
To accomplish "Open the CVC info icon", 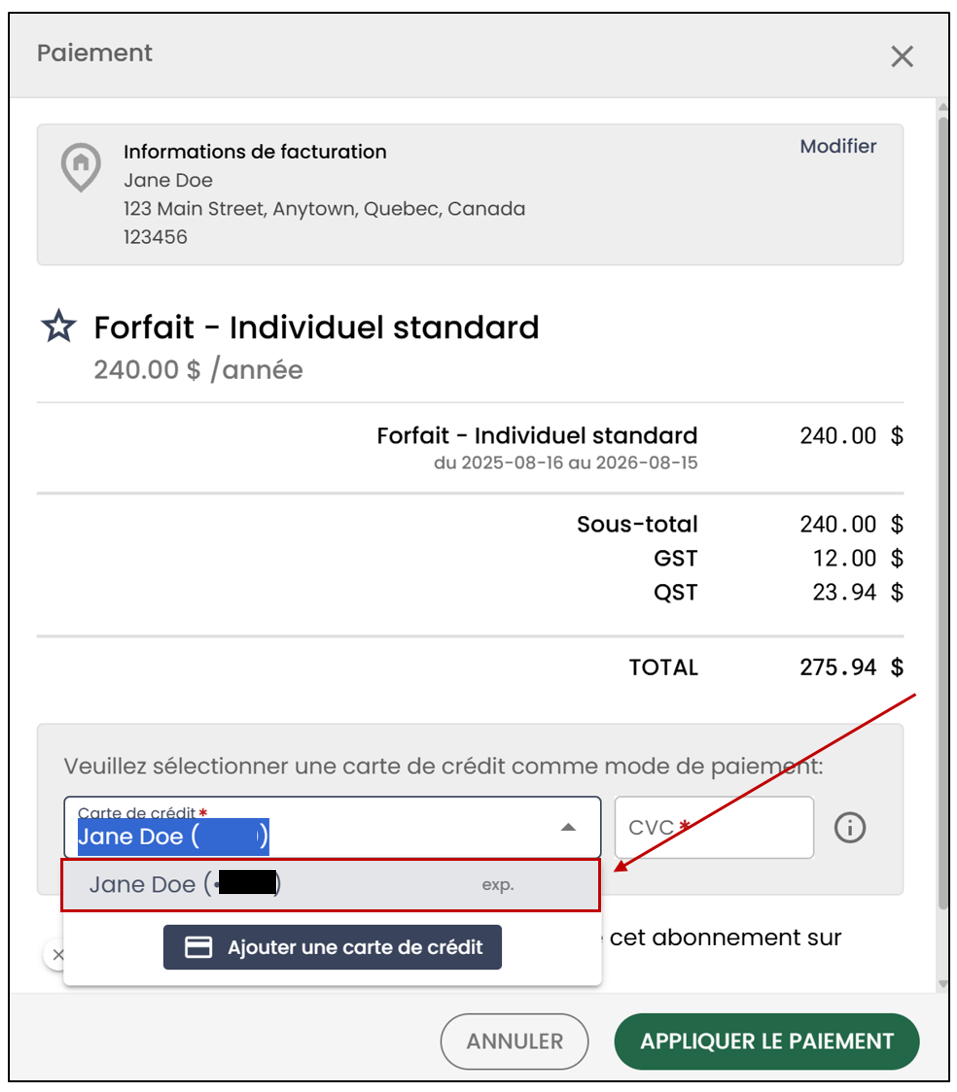I will coord(850,827).
